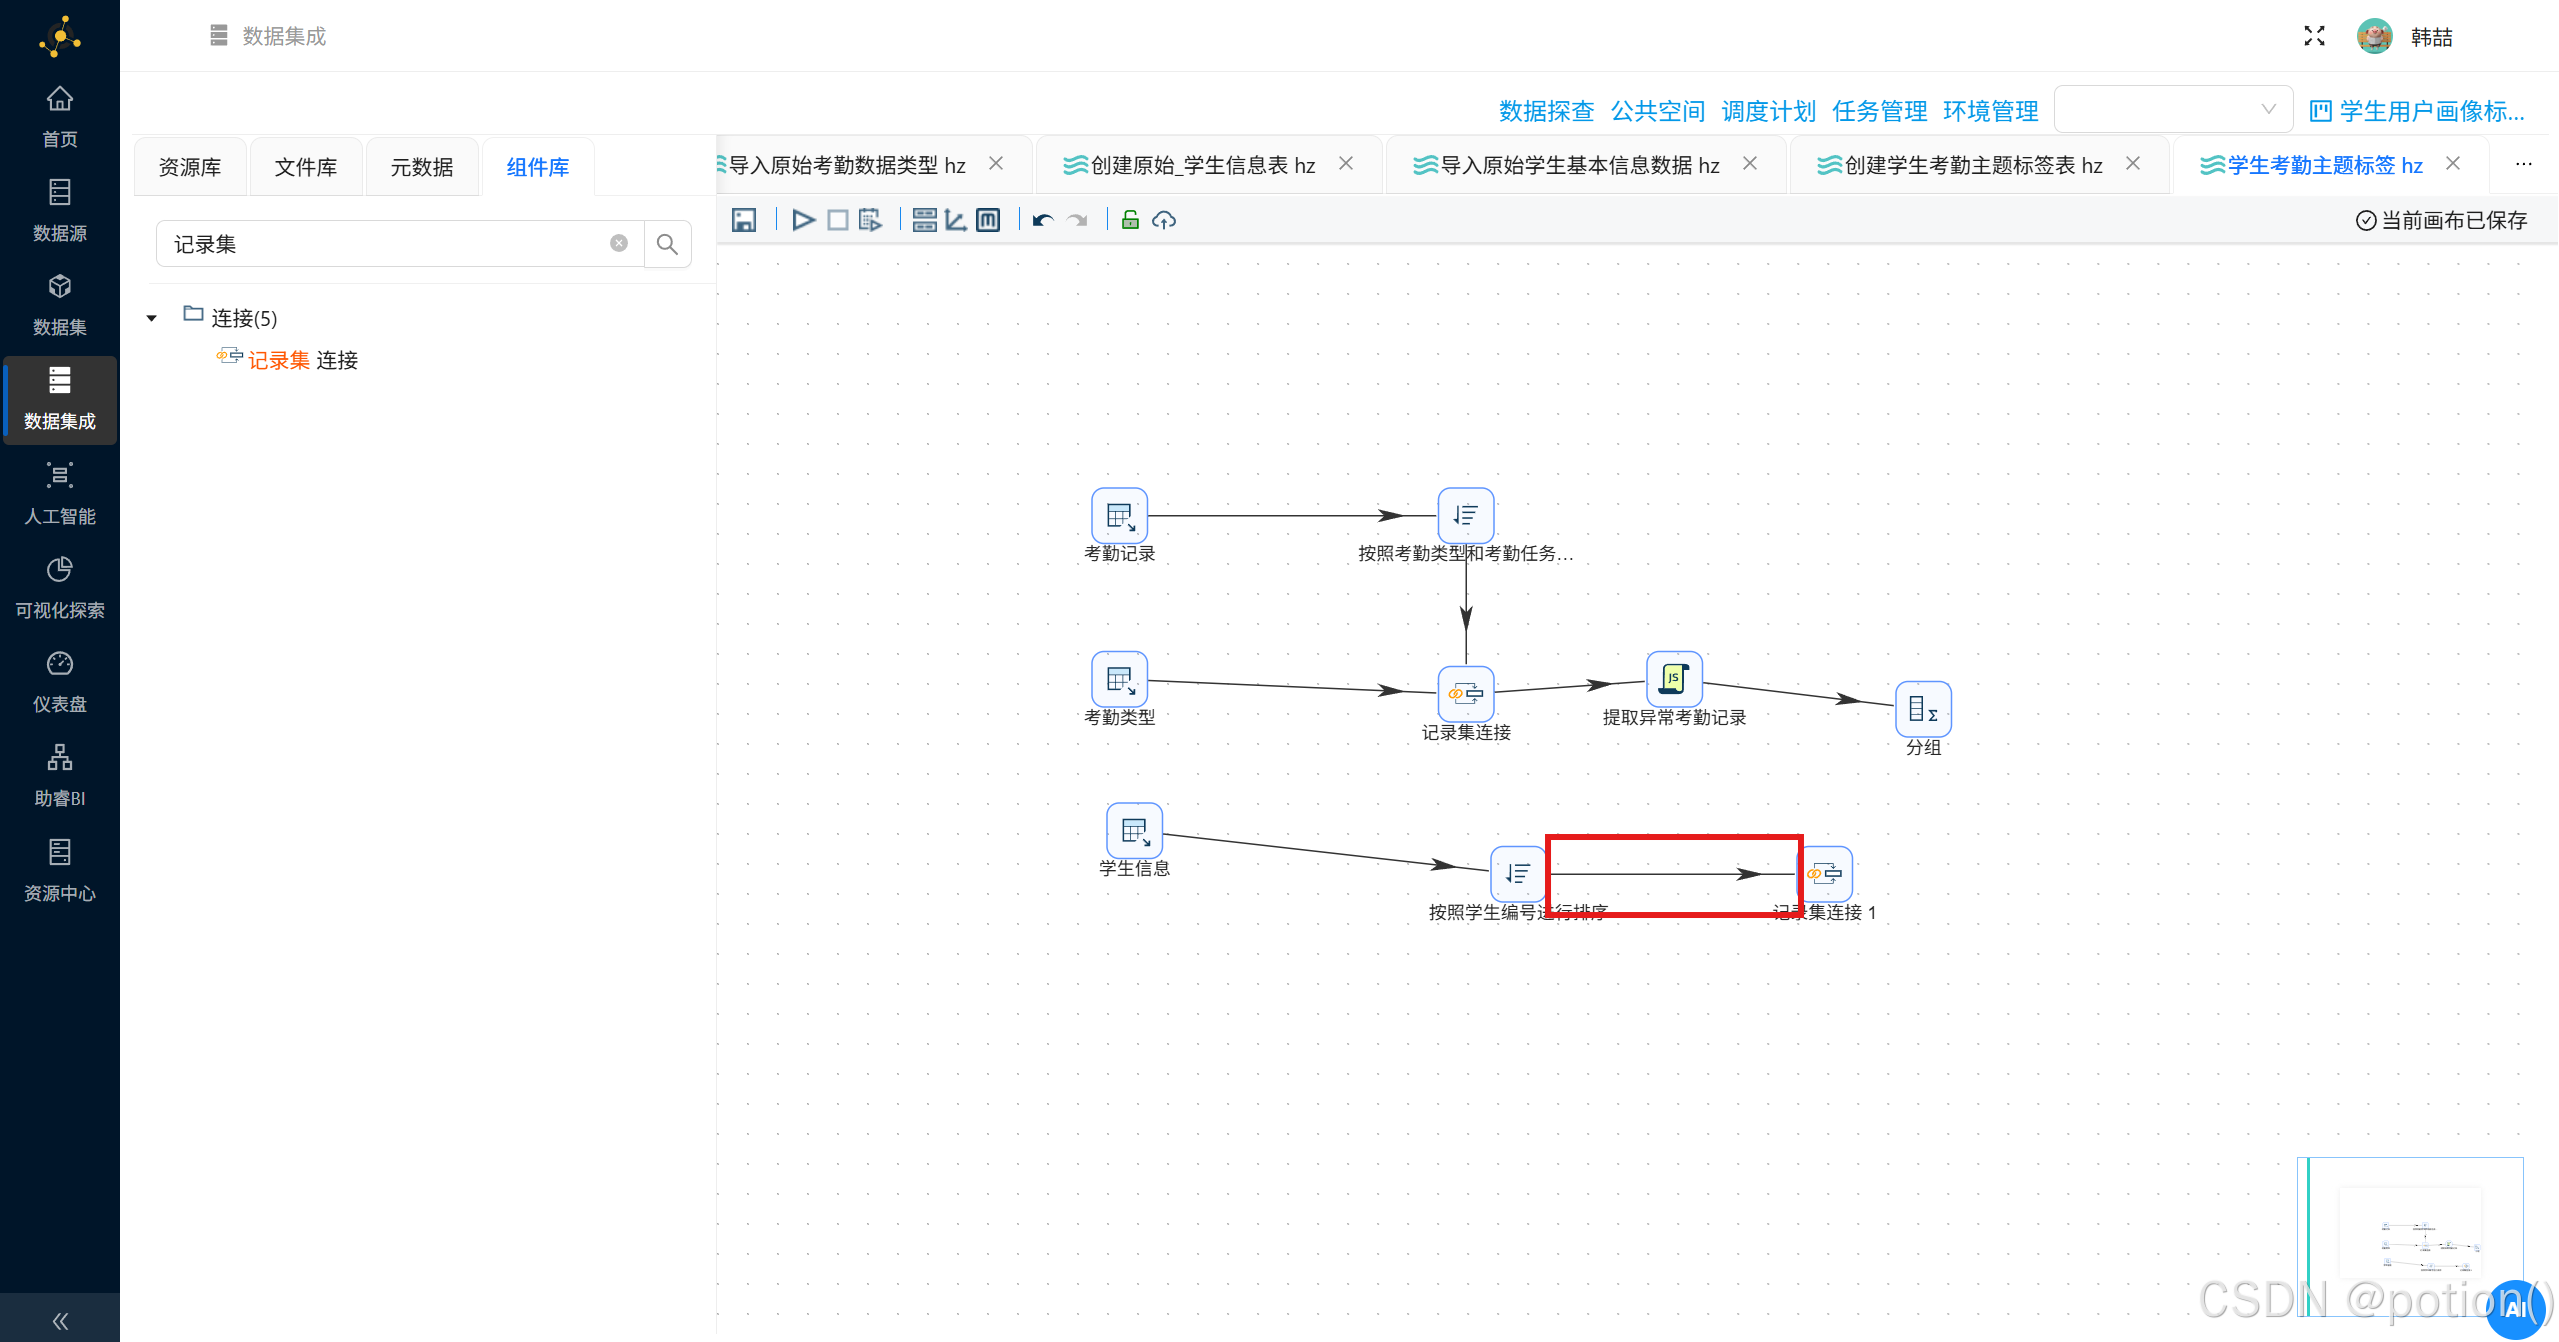Undo the last canvas action

pyautogui.click(x=1043, y=220)
